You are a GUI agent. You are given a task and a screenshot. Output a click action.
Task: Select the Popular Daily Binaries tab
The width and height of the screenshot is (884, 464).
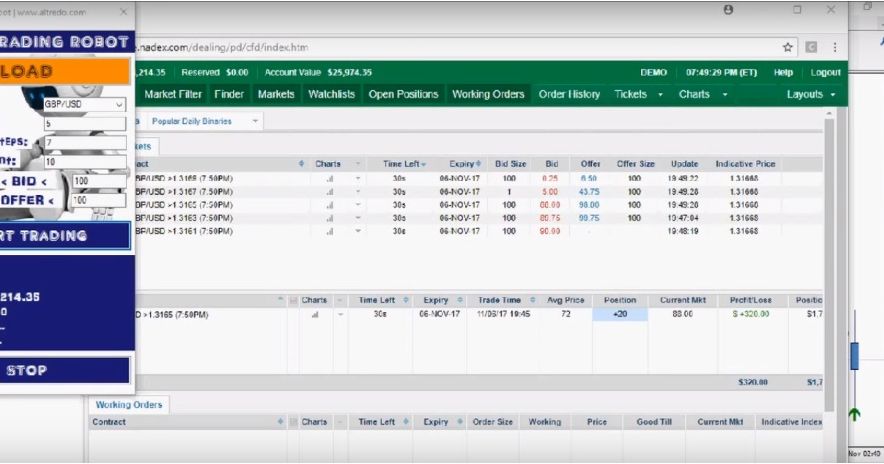click(192, 121)
